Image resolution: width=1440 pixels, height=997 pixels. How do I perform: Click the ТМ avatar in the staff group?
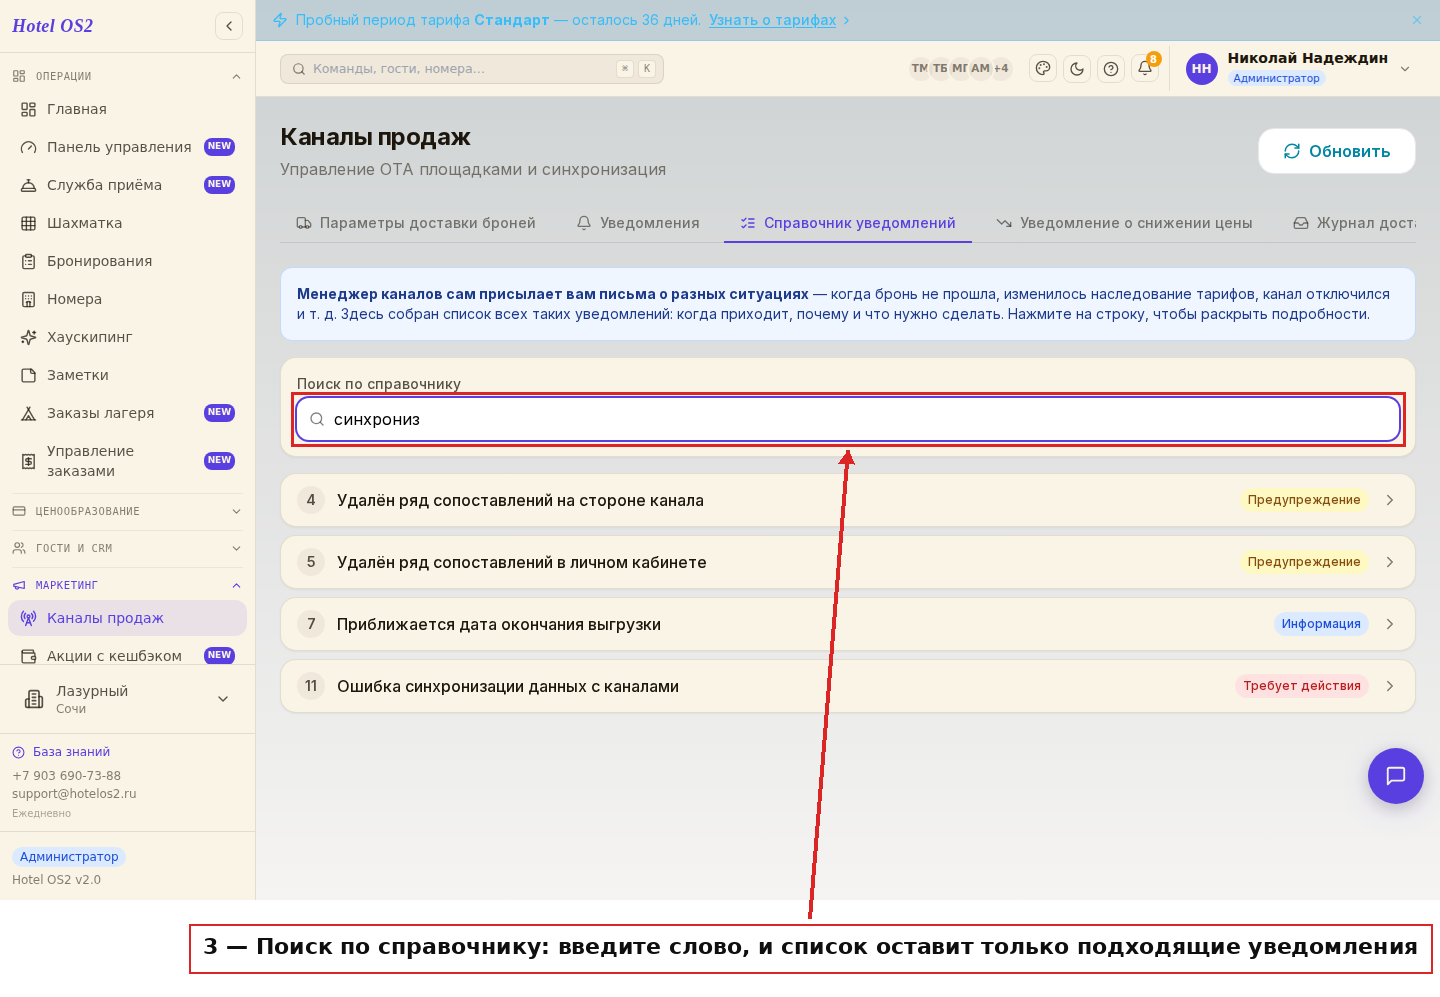[x=919, y=69]
